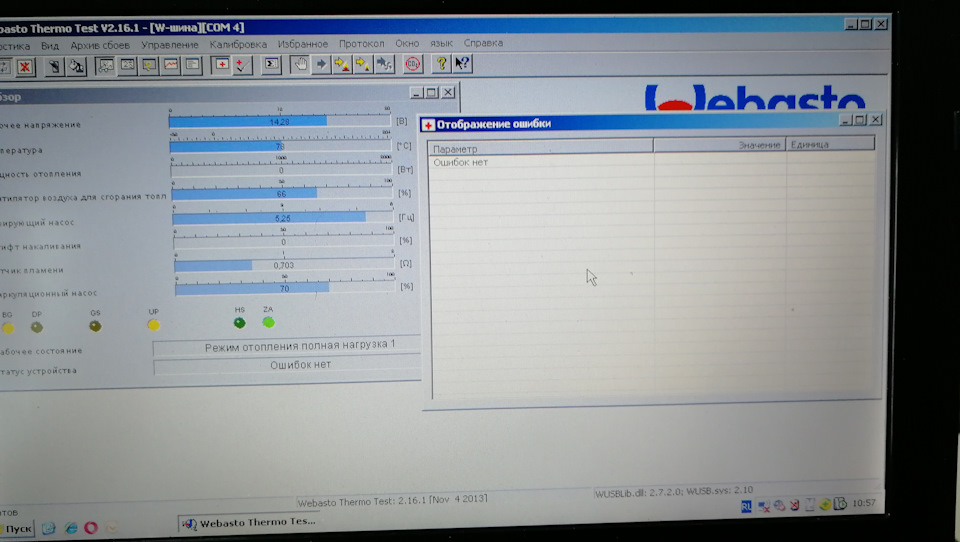The width and height of the screenshot is (960, 542).
Task: Click the Значение column header
Action: pos(719,145)
